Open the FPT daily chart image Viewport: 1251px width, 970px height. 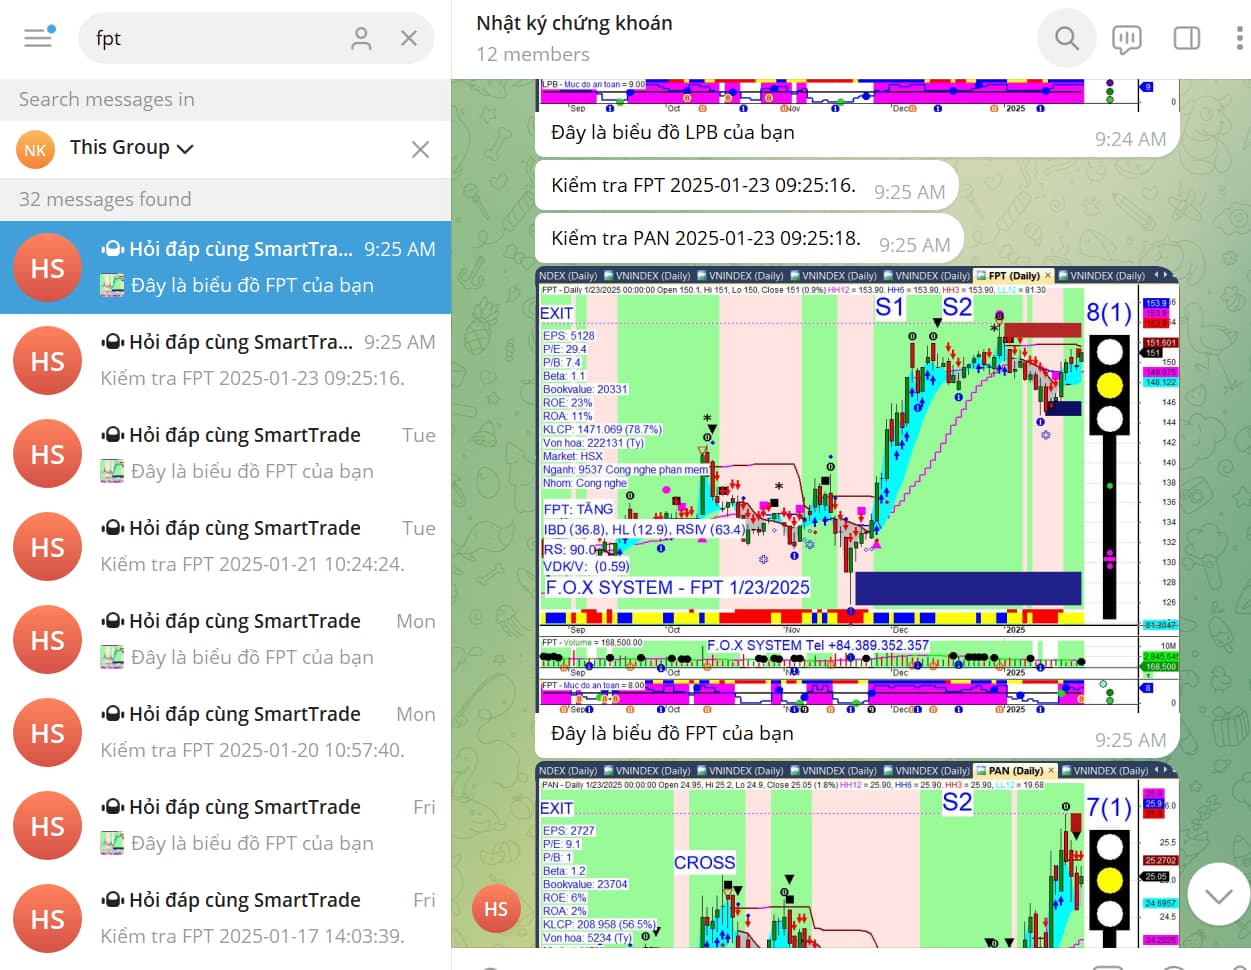tap(858, 490)
